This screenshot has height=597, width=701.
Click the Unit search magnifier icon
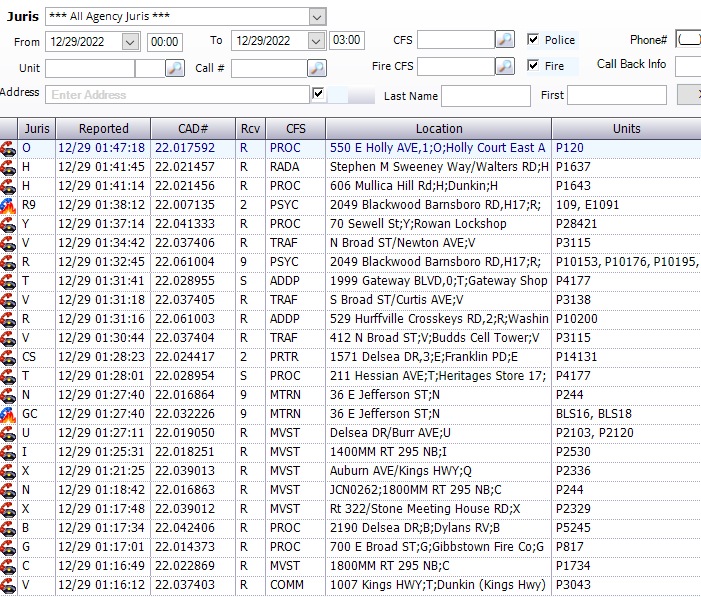pyautogui.click(x=175, y=68)
